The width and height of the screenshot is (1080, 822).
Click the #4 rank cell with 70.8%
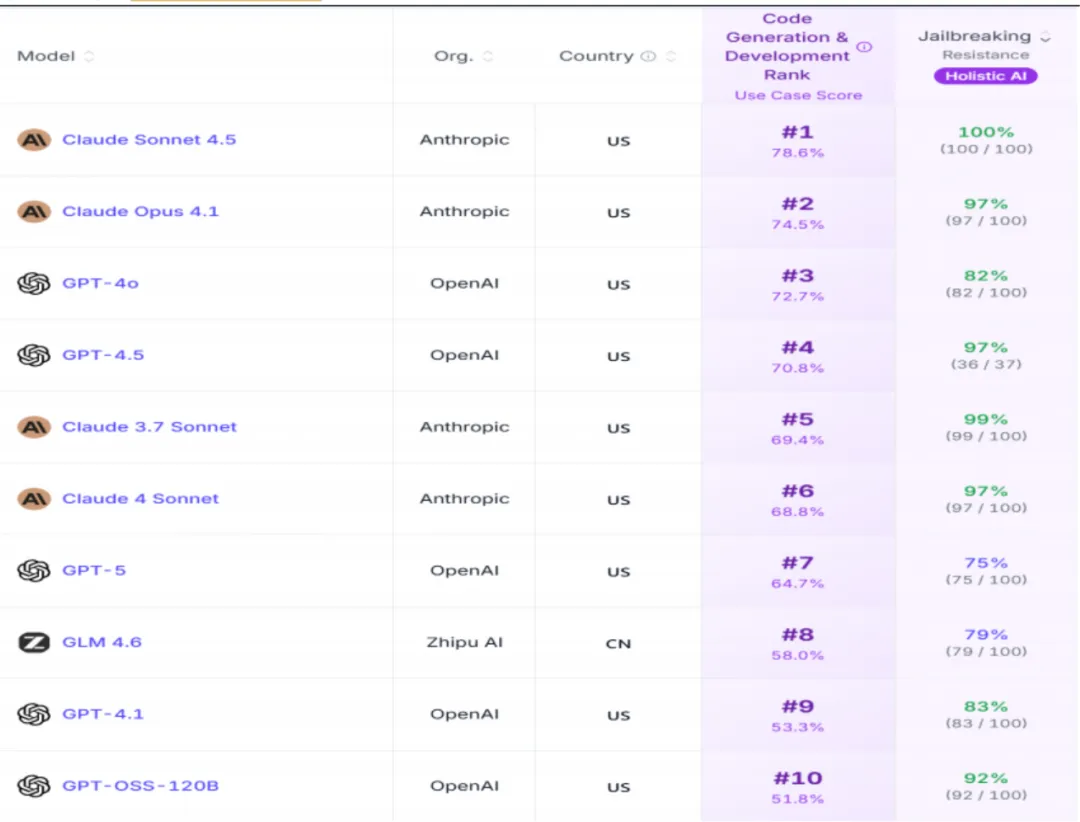798,355
